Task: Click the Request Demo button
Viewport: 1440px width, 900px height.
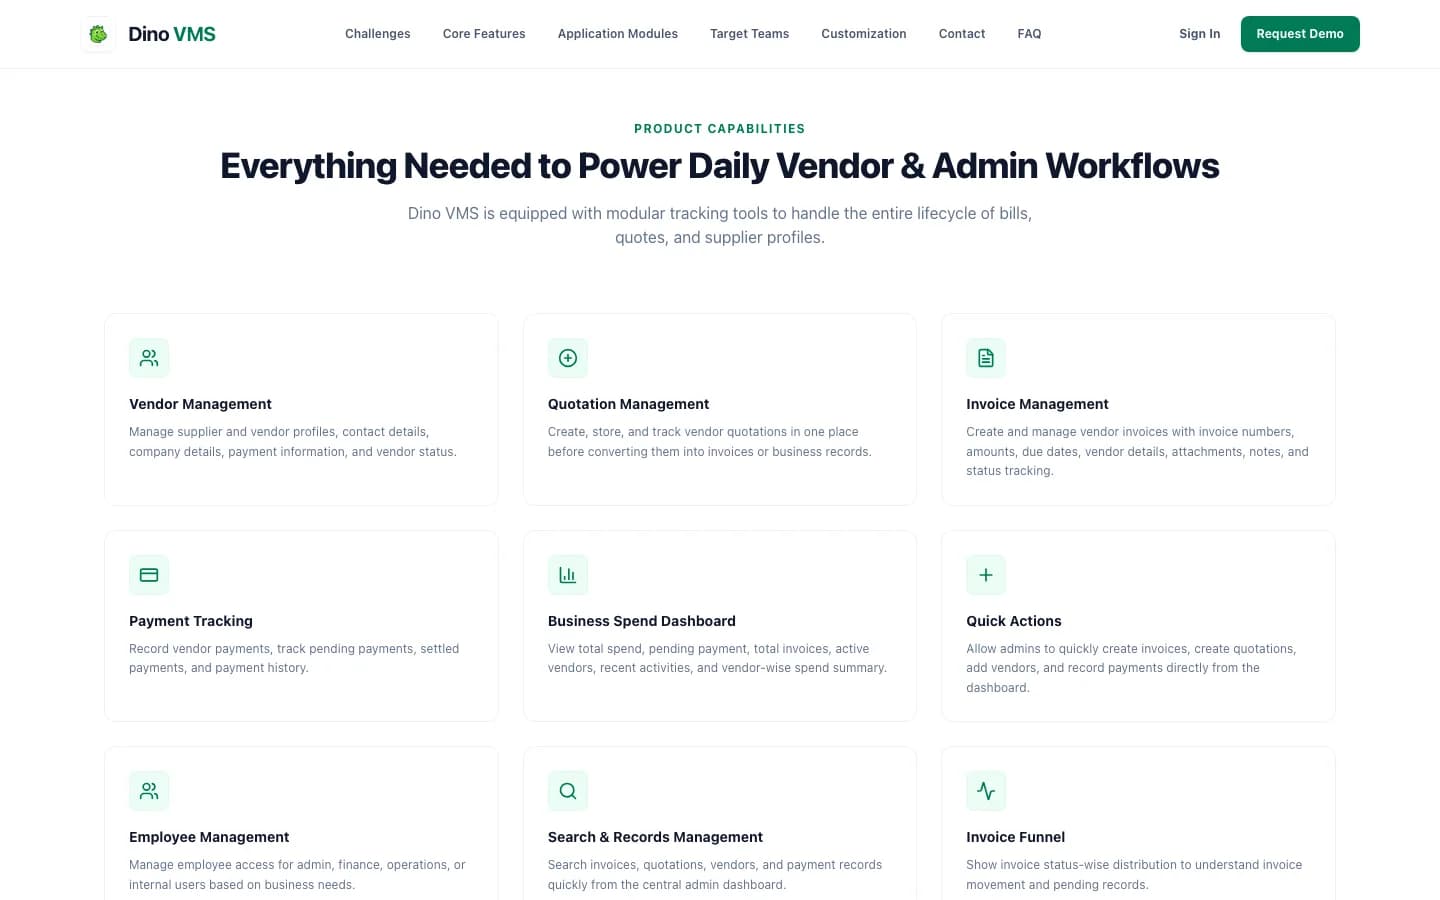Action: [1300, 34]
